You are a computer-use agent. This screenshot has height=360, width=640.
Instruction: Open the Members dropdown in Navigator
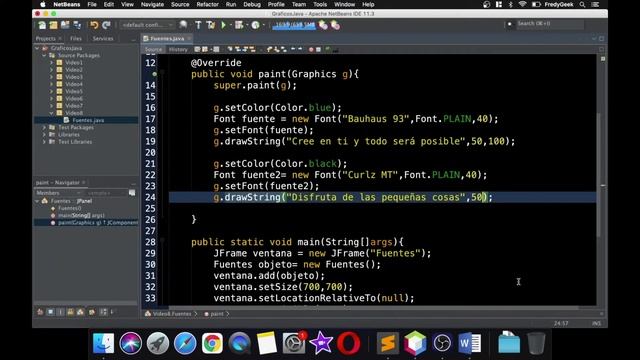click(x=58, y=193)
